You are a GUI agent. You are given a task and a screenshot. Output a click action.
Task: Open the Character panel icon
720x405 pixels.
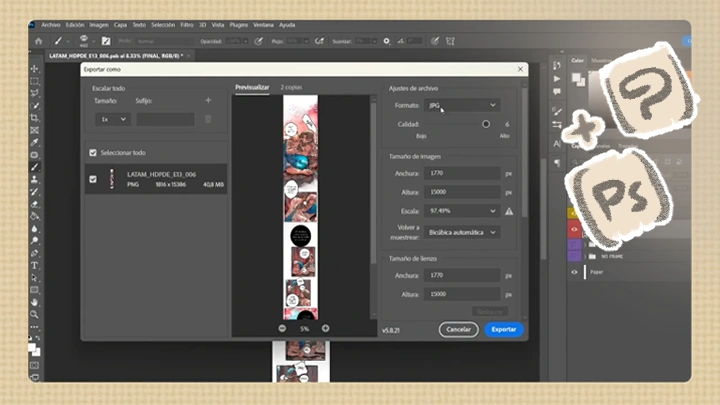click(557, 144)
